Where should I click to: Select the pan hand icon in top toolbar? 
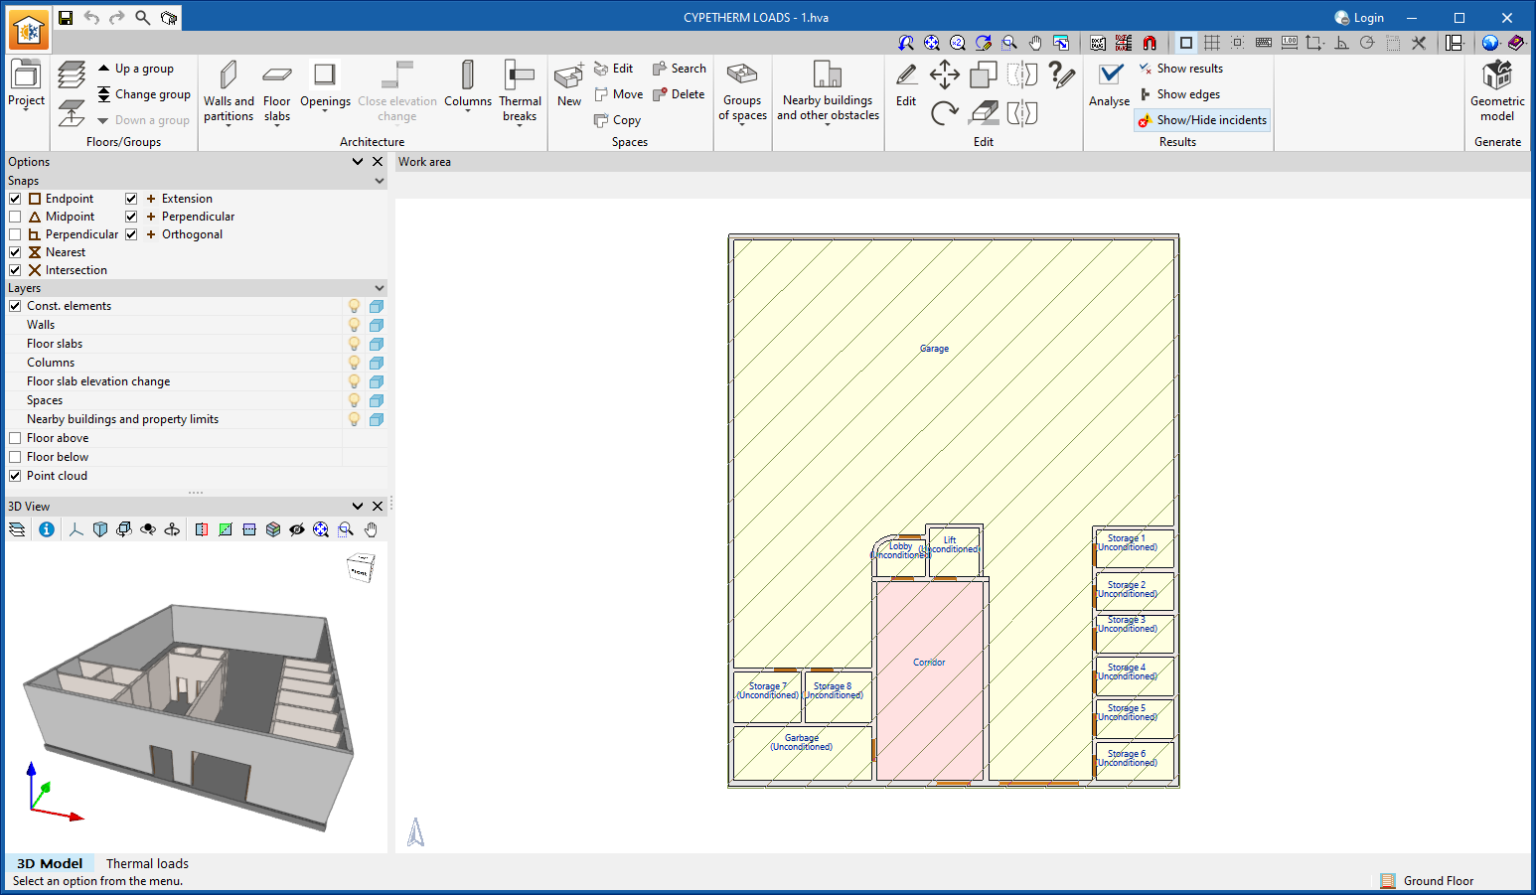click(1036, 43)
